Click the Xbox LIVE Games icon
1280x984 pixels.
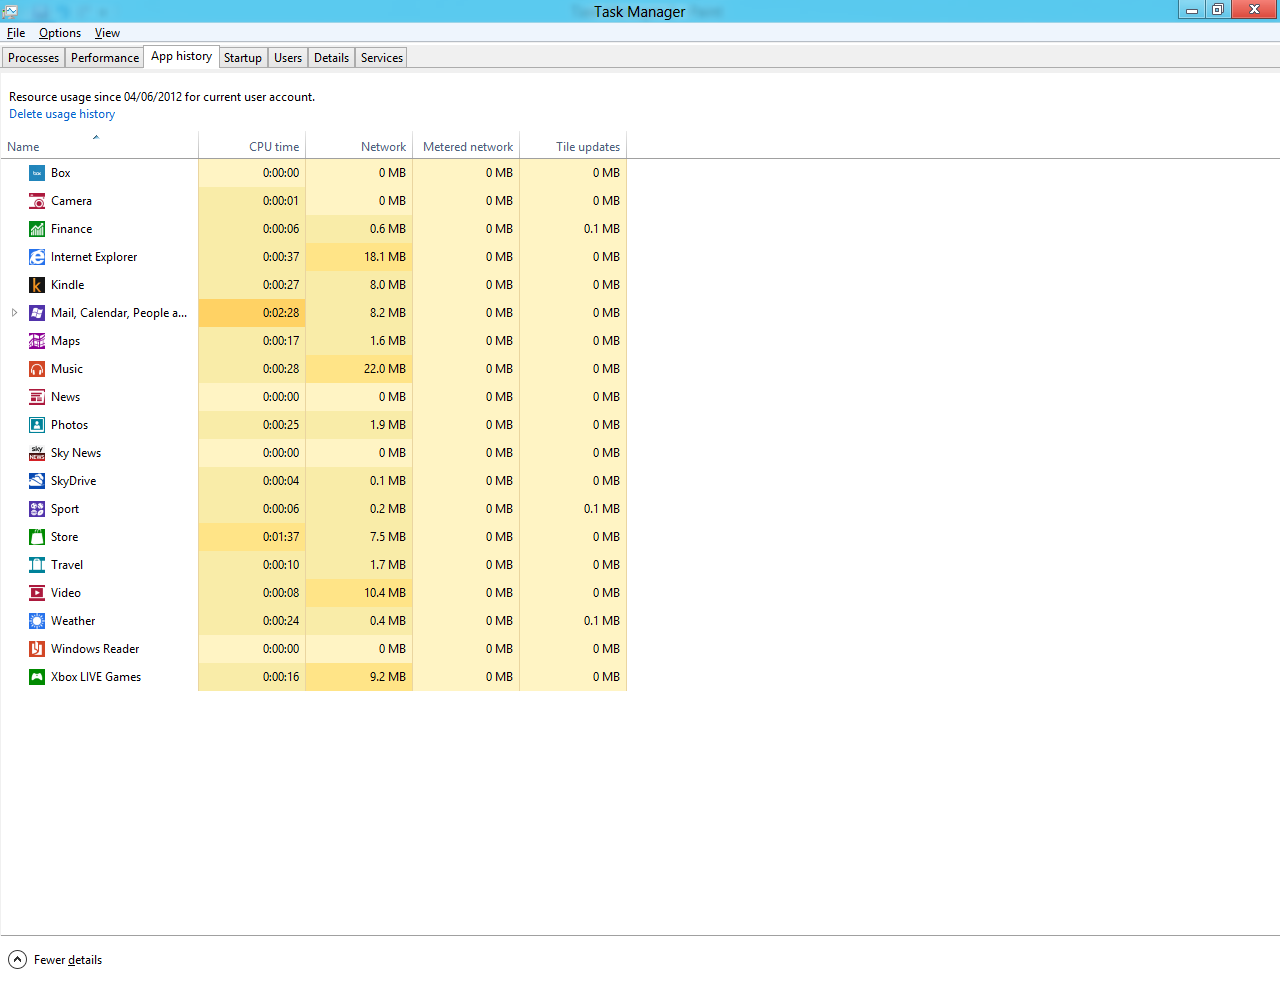[x=37, y=677]
